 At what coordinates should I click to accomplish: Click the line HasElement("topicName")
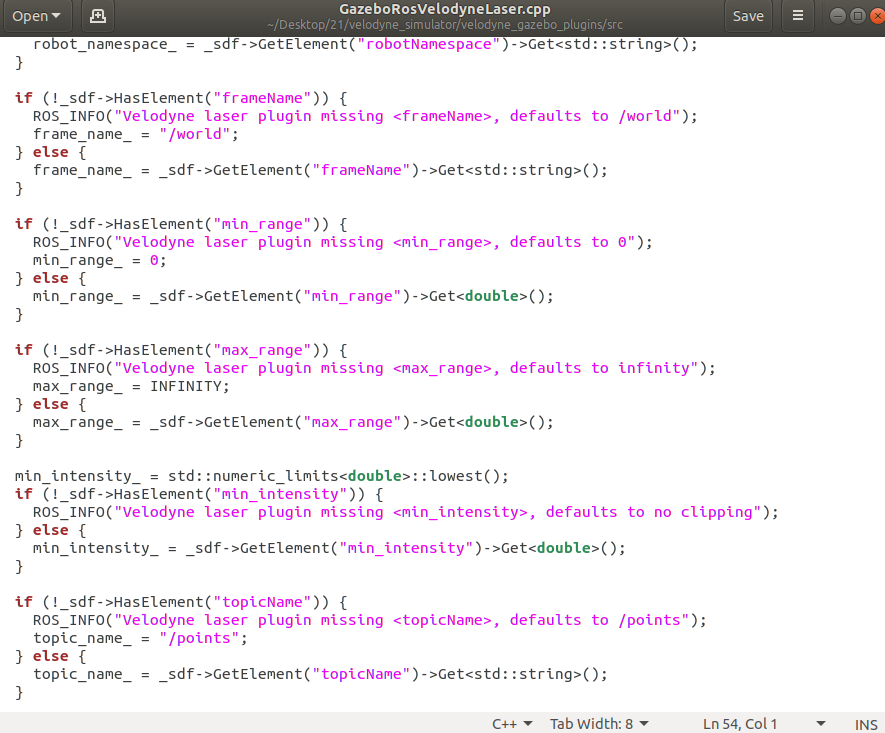click(x=181, y=602)
